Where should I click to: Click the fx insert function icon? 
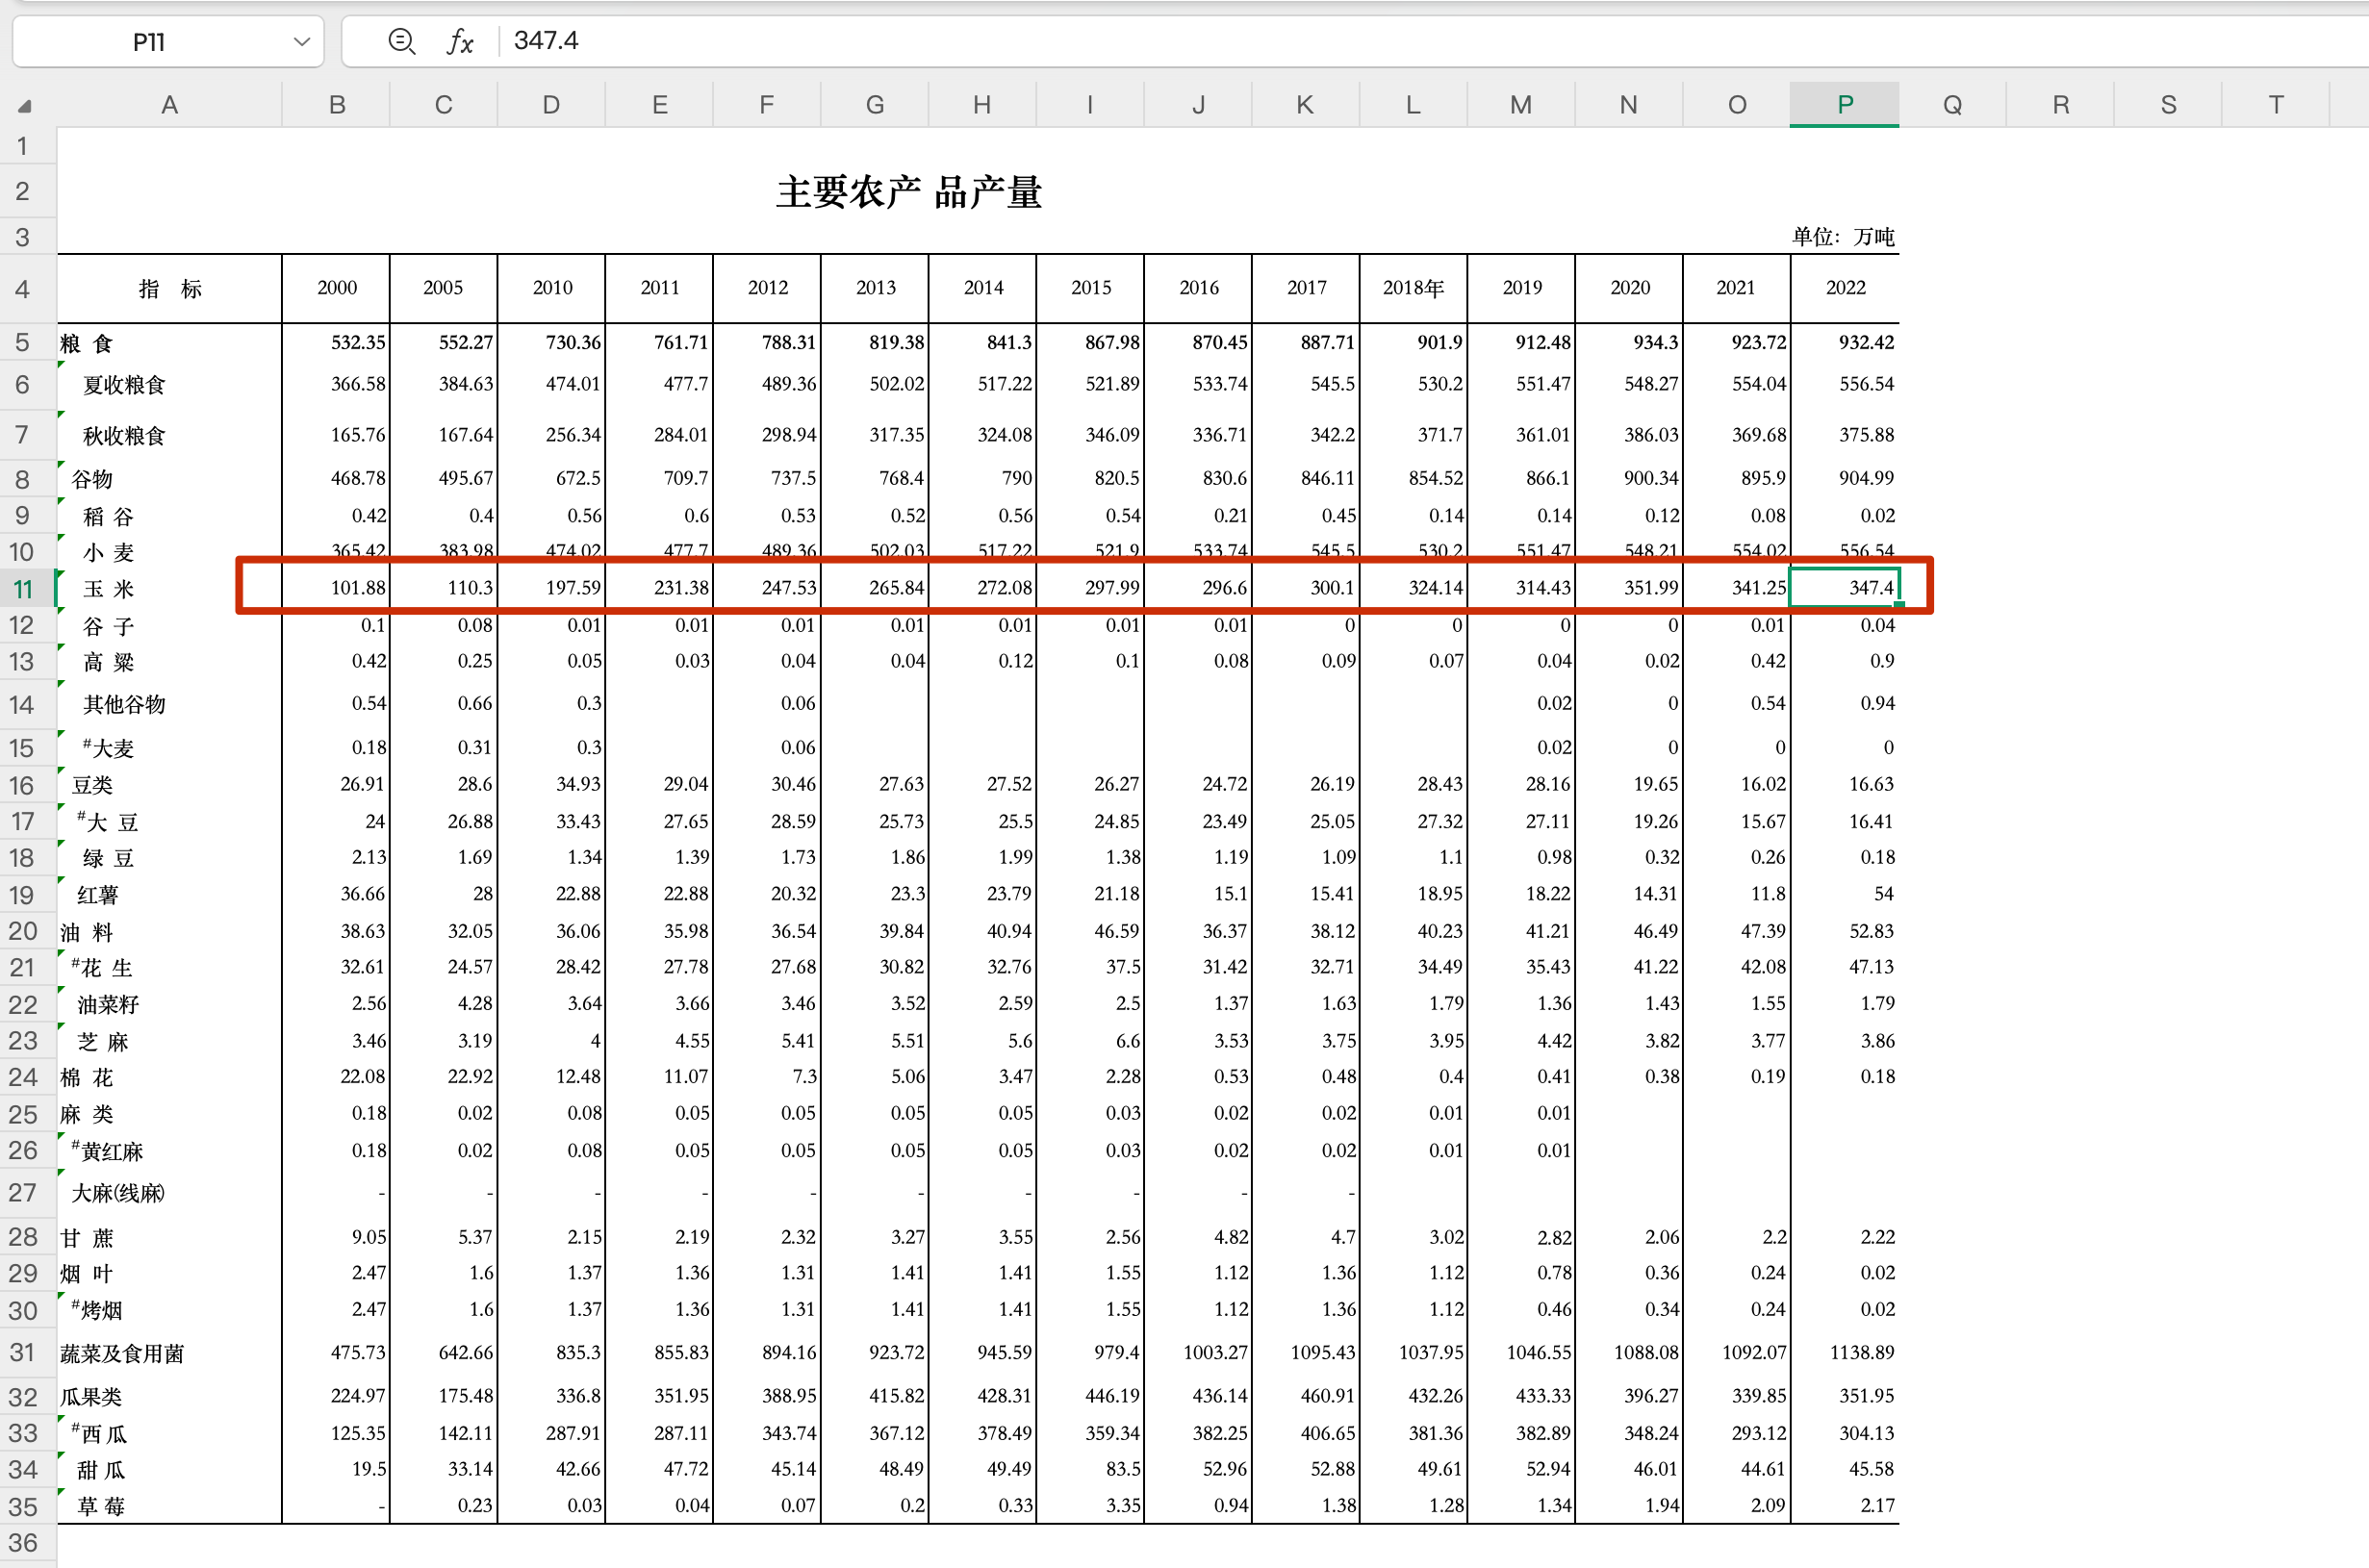click(460, 41)
